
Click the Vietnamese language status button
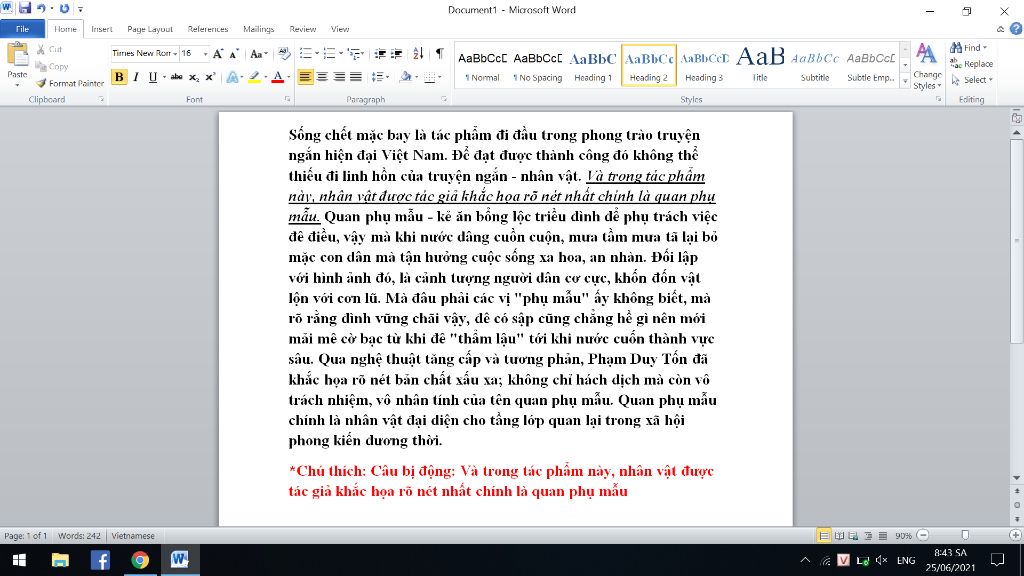click(133, 536)
